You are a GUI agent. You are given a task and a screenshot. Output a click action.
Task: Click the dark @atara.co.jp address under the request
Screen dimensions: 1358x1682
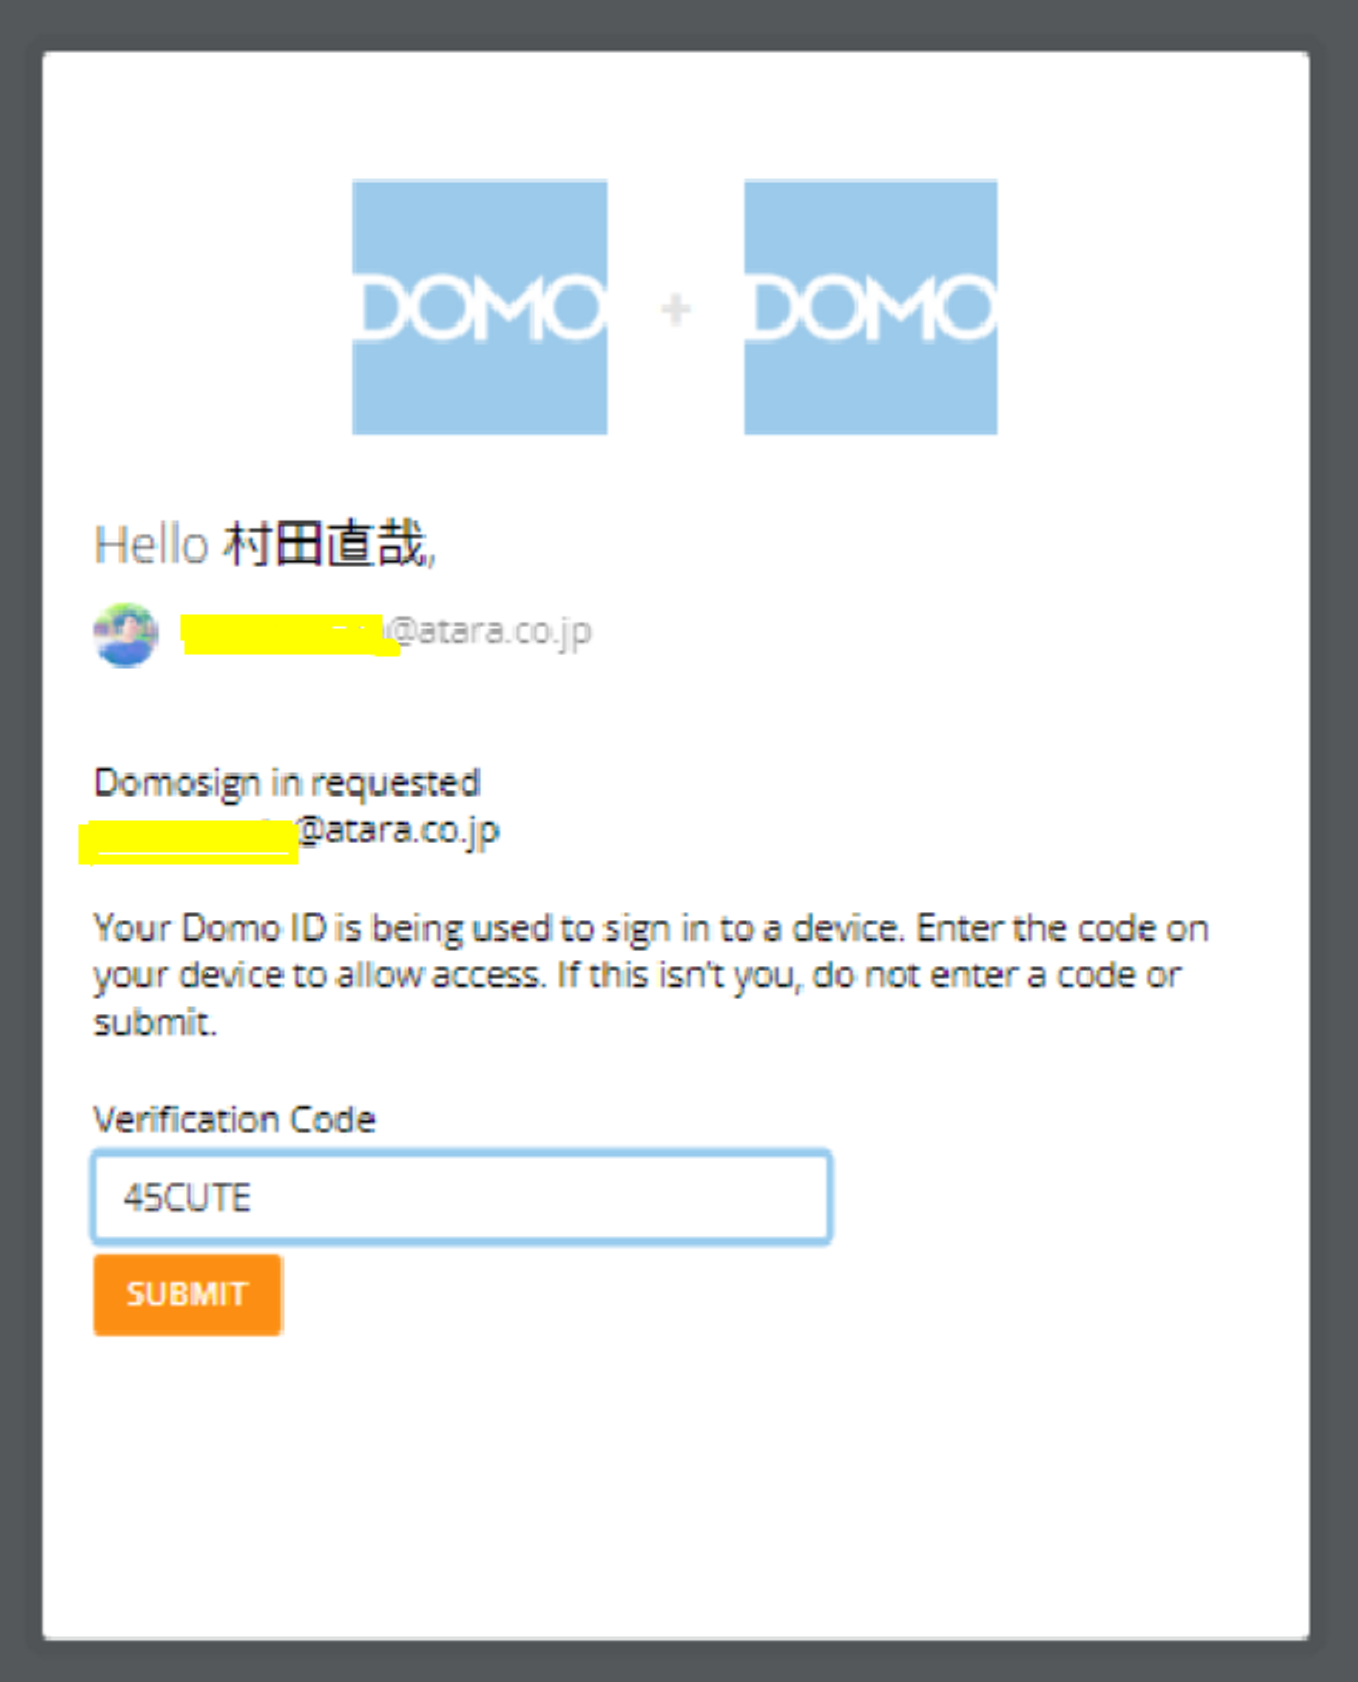click(398, 831)
